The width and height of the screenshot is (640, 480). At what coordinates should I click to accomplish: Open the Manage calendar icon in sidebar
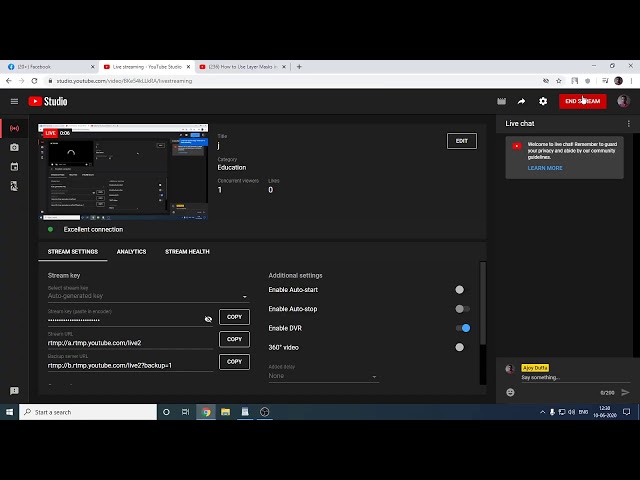14,167
